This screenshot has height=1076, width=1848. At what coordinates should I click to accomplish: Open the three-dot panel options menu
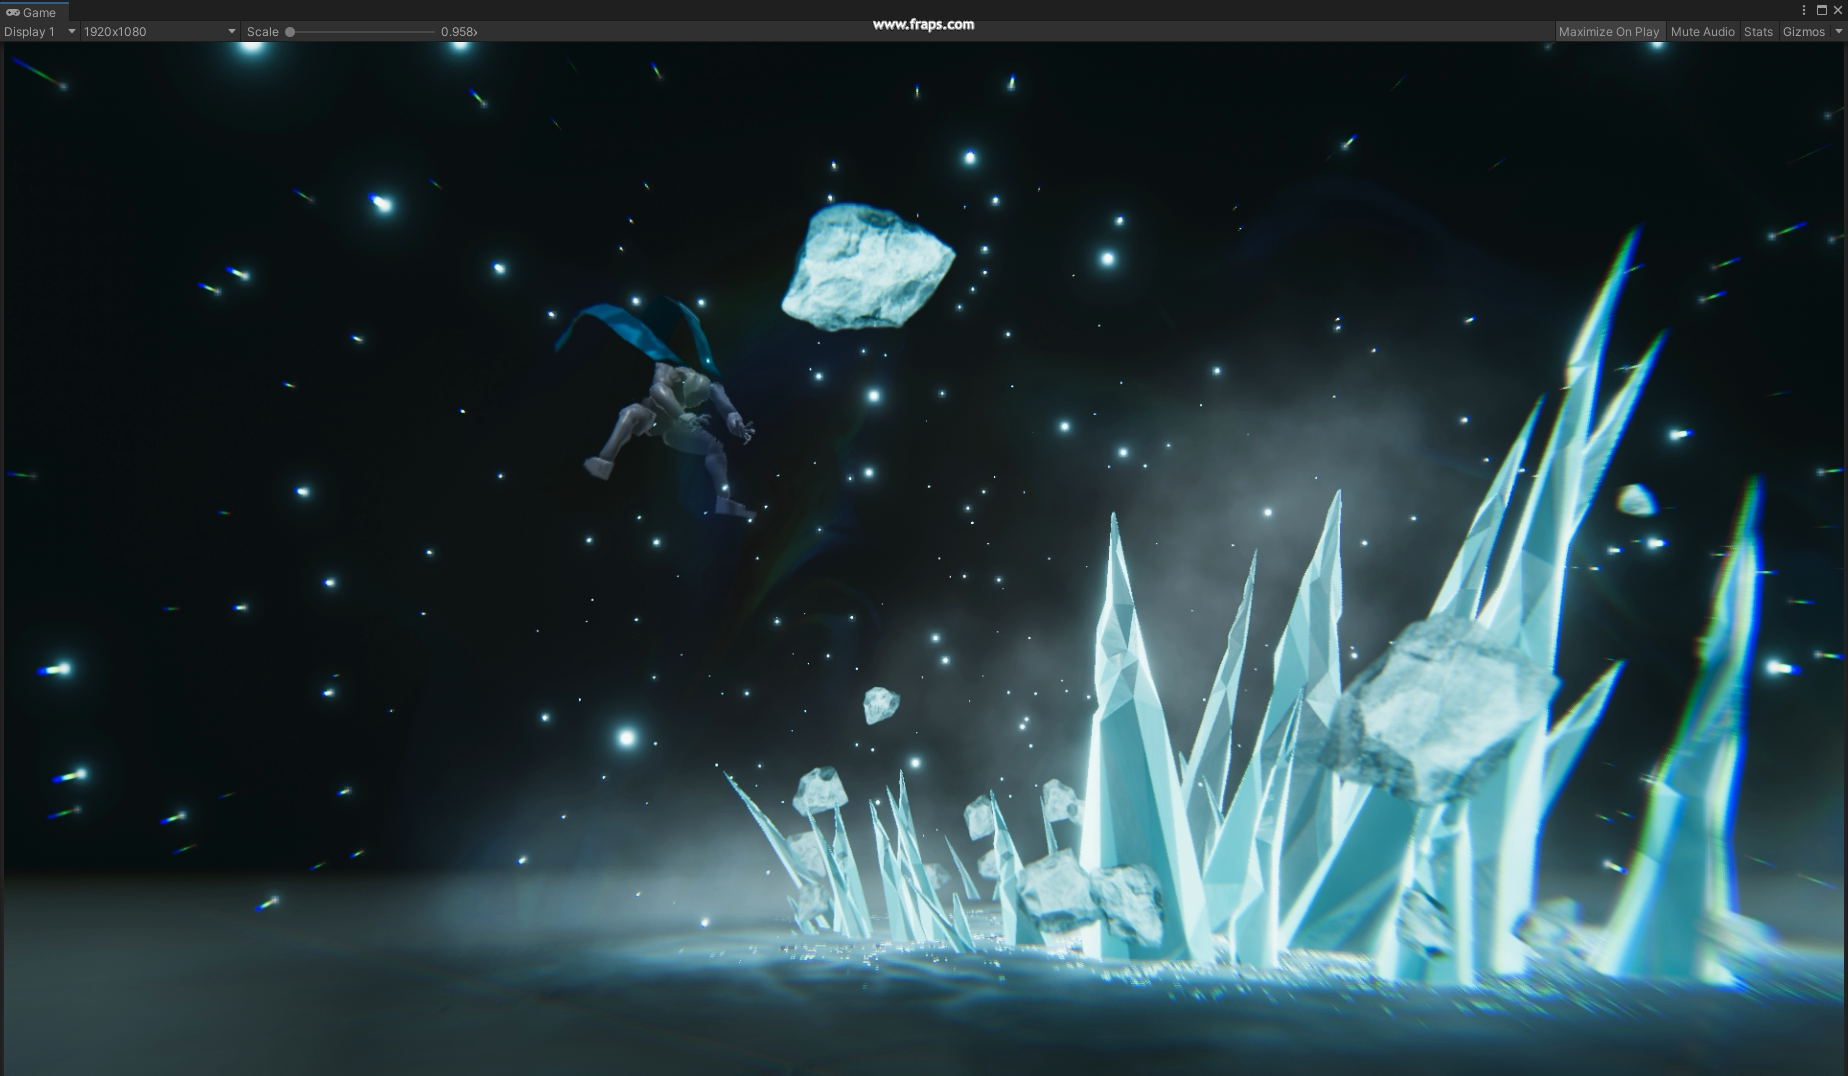[1804, 11]
